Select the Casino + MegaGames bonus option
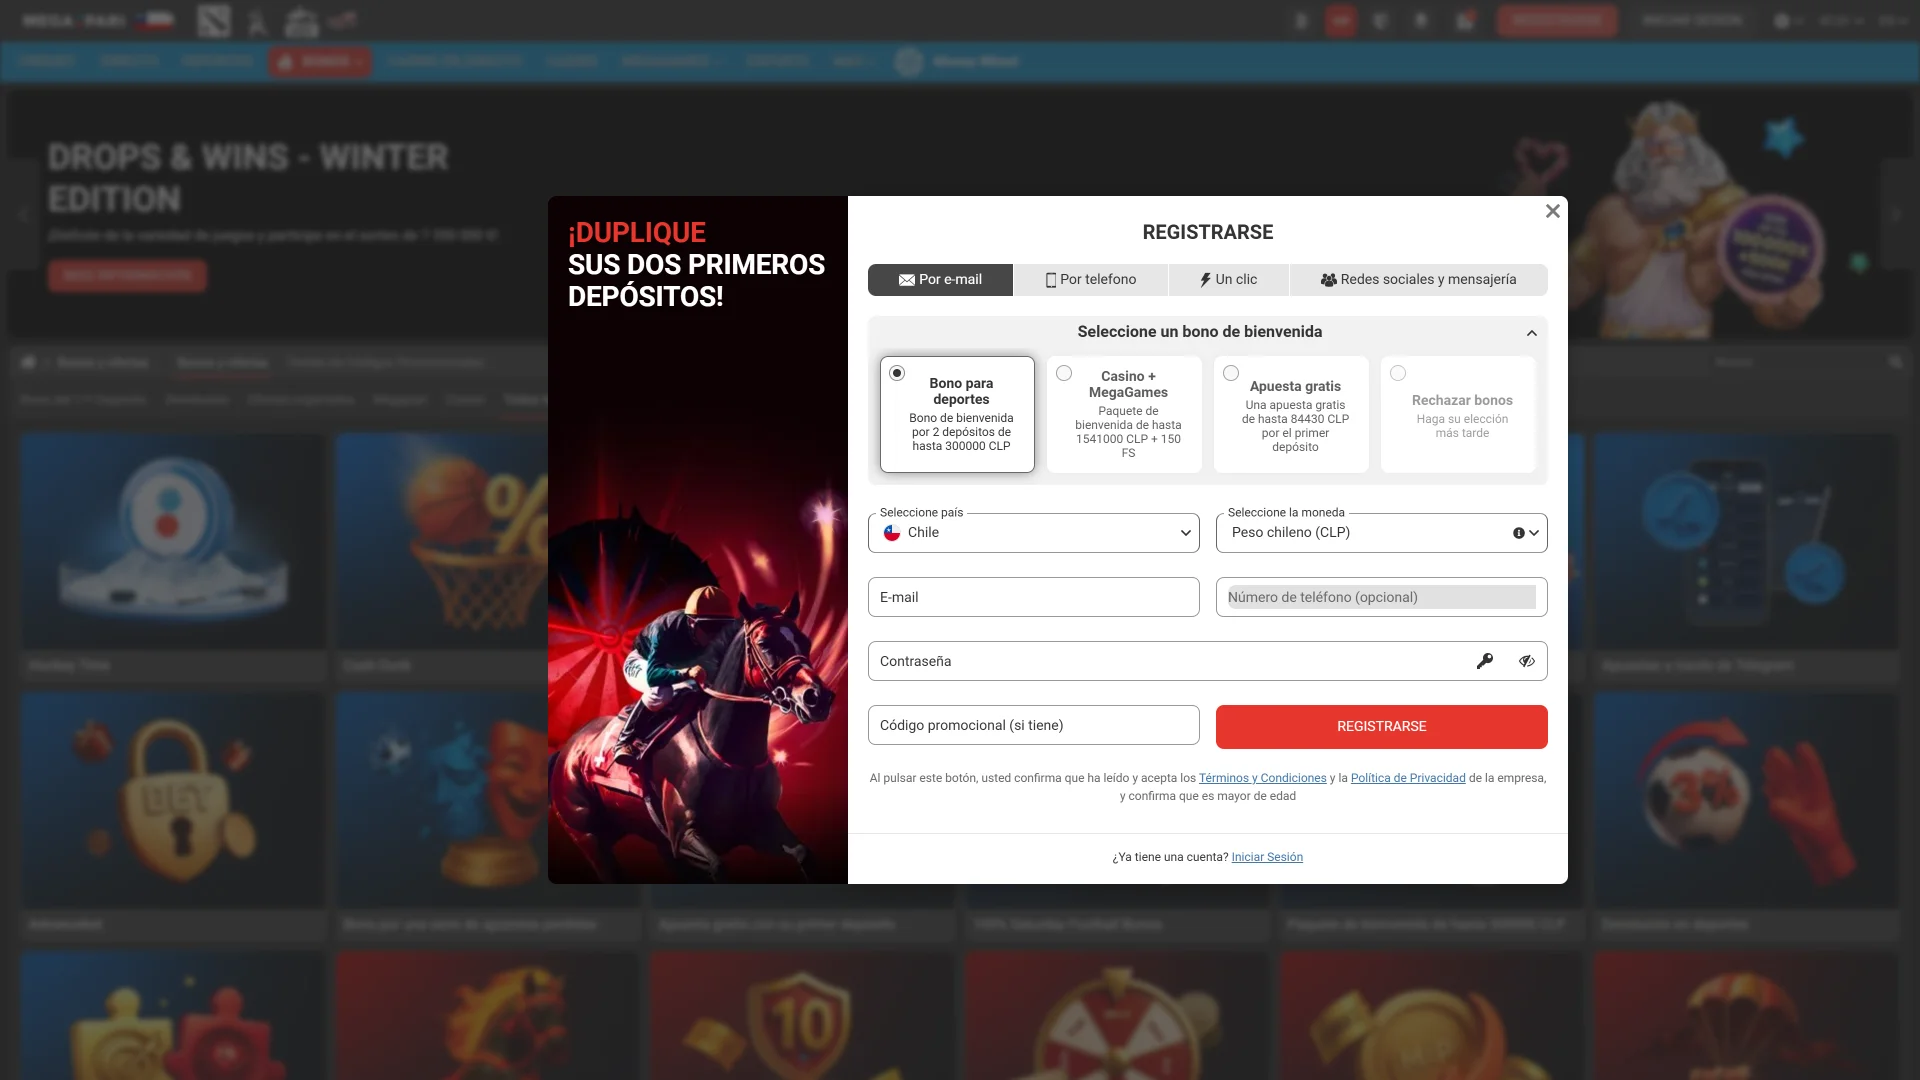 point(1064,373)
